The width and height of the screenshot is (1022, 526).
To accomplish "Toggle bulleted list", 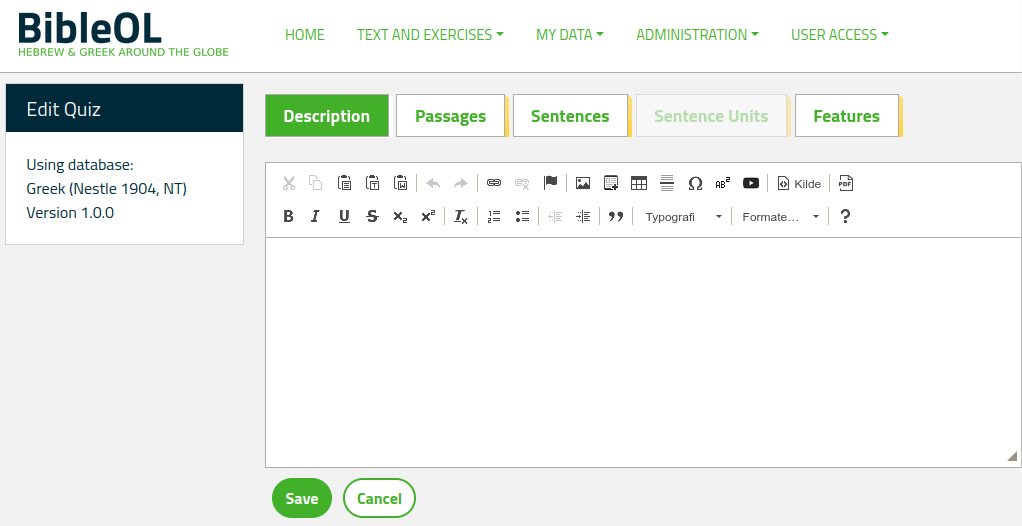I will [x=522, y=216].
